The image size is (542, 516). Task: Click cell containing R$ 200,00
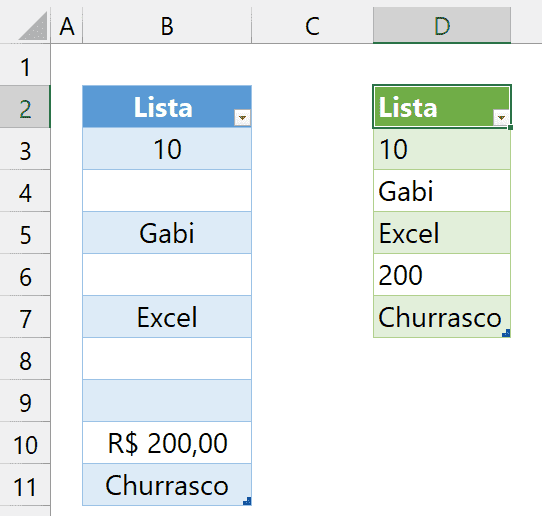[x=167, y=443]
